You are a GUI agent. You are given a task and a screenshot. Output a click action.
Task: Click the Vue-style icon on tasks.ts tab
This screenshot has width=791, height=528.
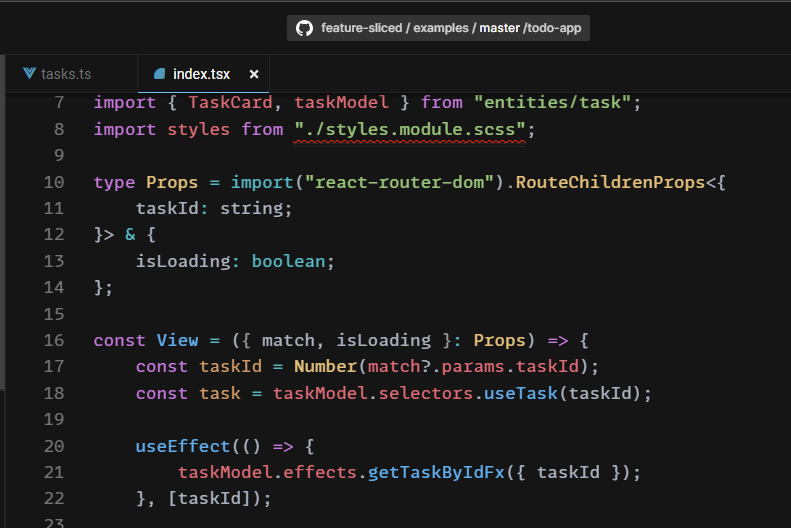(x=29, y=74)
